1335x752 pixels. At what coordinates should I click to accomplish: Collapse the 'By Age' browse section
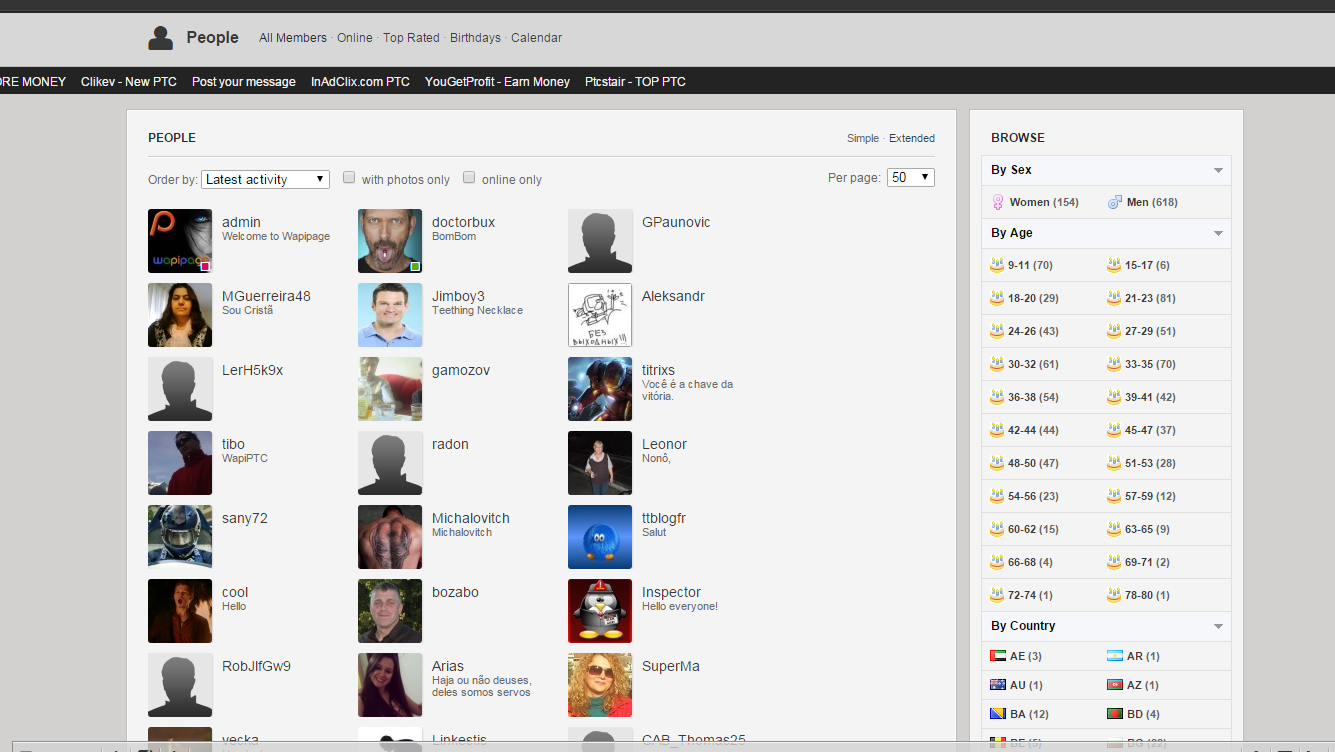coord(1218,233)
